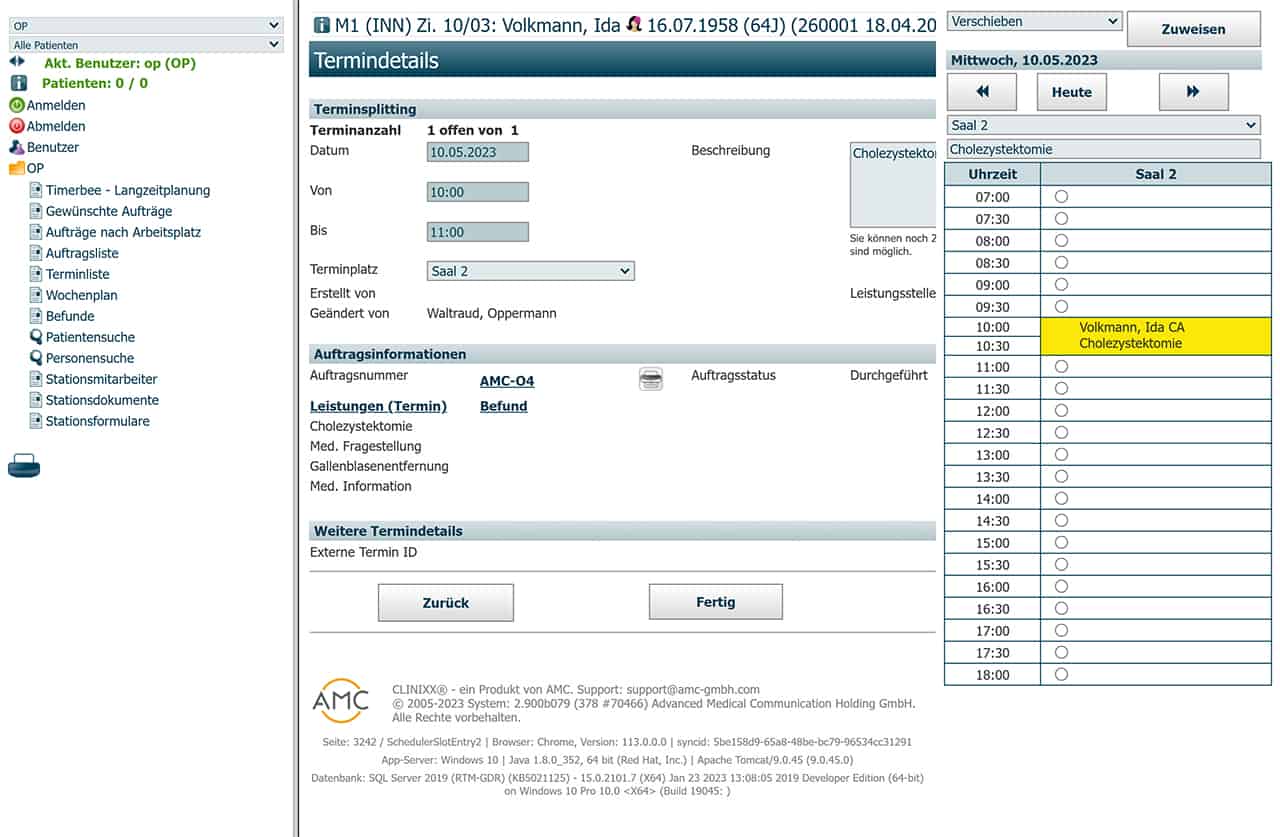The image size is (1280, 837).
Task: Click the blue device icon in sidebar
Action: pos(24,466)
